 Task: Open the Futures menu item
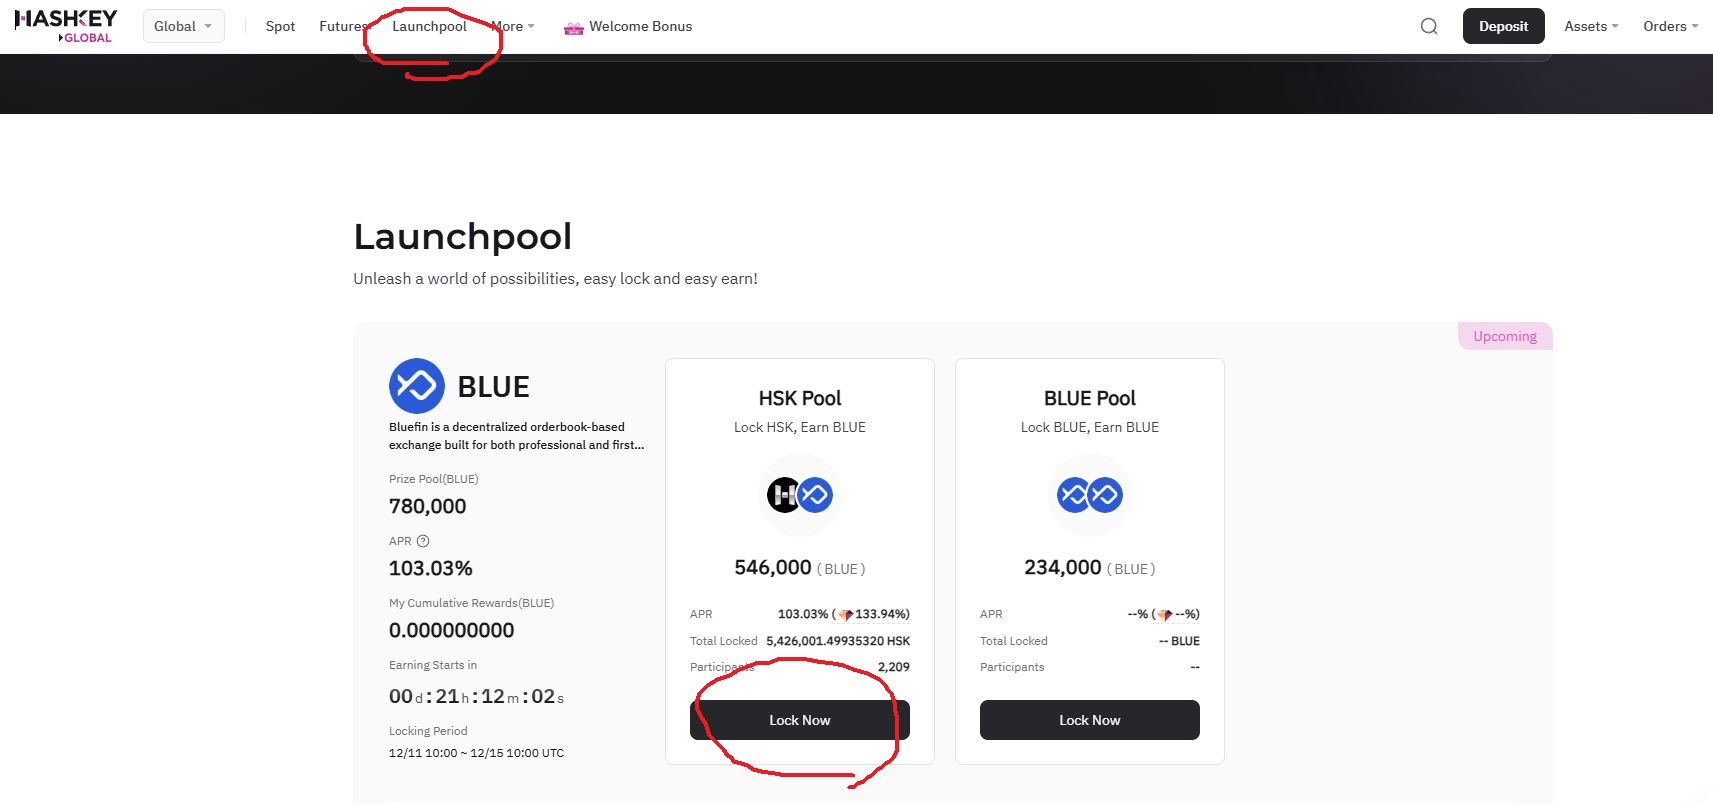pyautogui.click(x=344, y=26)
